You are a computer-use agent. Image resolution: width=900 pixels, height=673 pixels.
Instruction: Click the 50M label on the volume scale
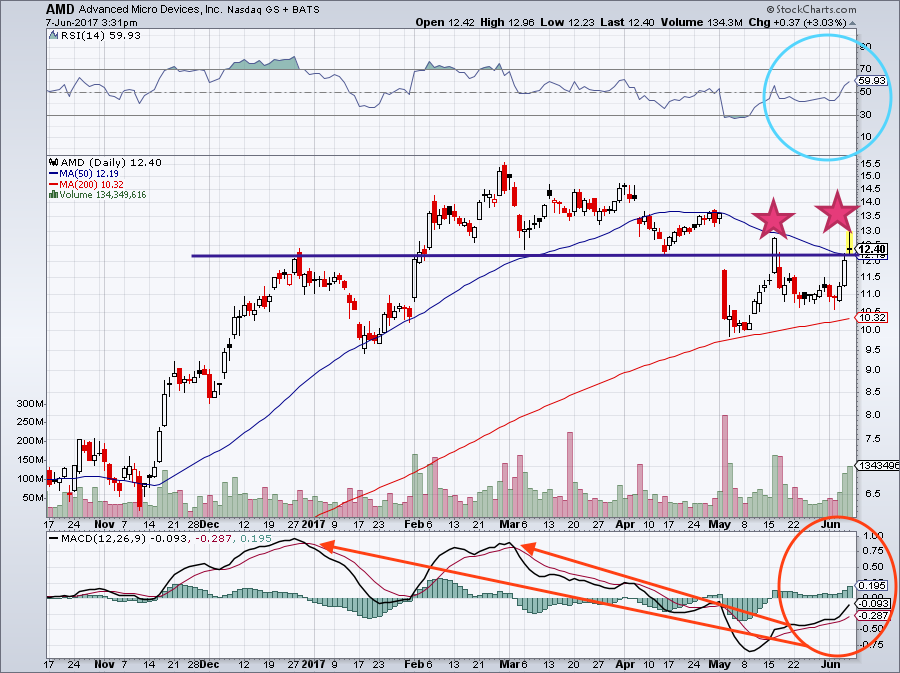33,498
